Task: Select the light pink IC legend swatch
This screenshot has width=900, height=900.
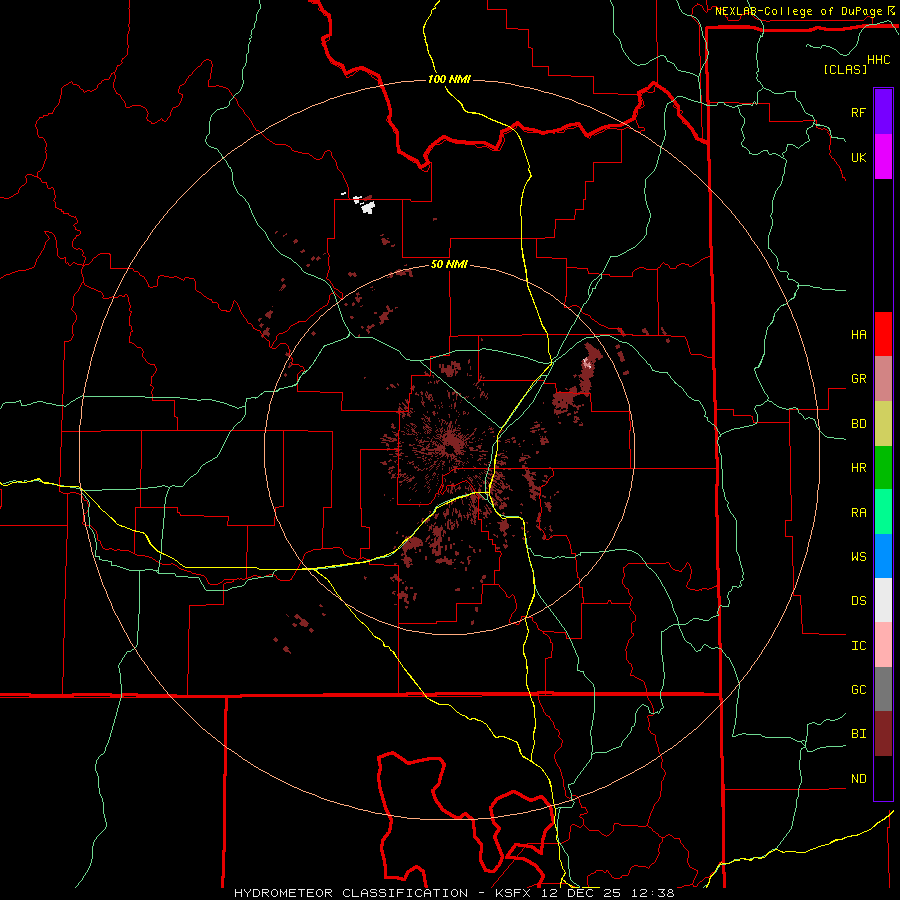Action: [x=883, y=645]
